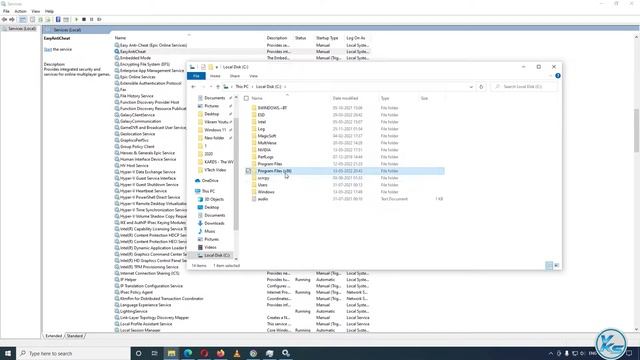Open the Action menu in Services window
Screen dimensions: 640x360
coord(20,11)
